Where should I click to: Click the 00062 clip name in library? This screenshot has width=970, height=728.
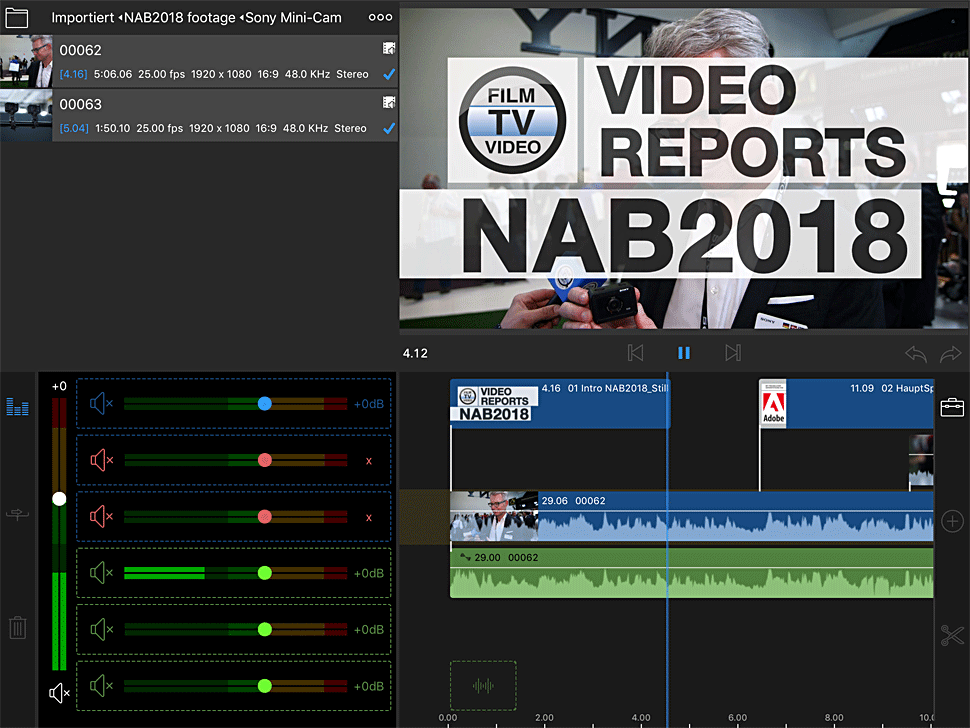(x=80, y=50)
